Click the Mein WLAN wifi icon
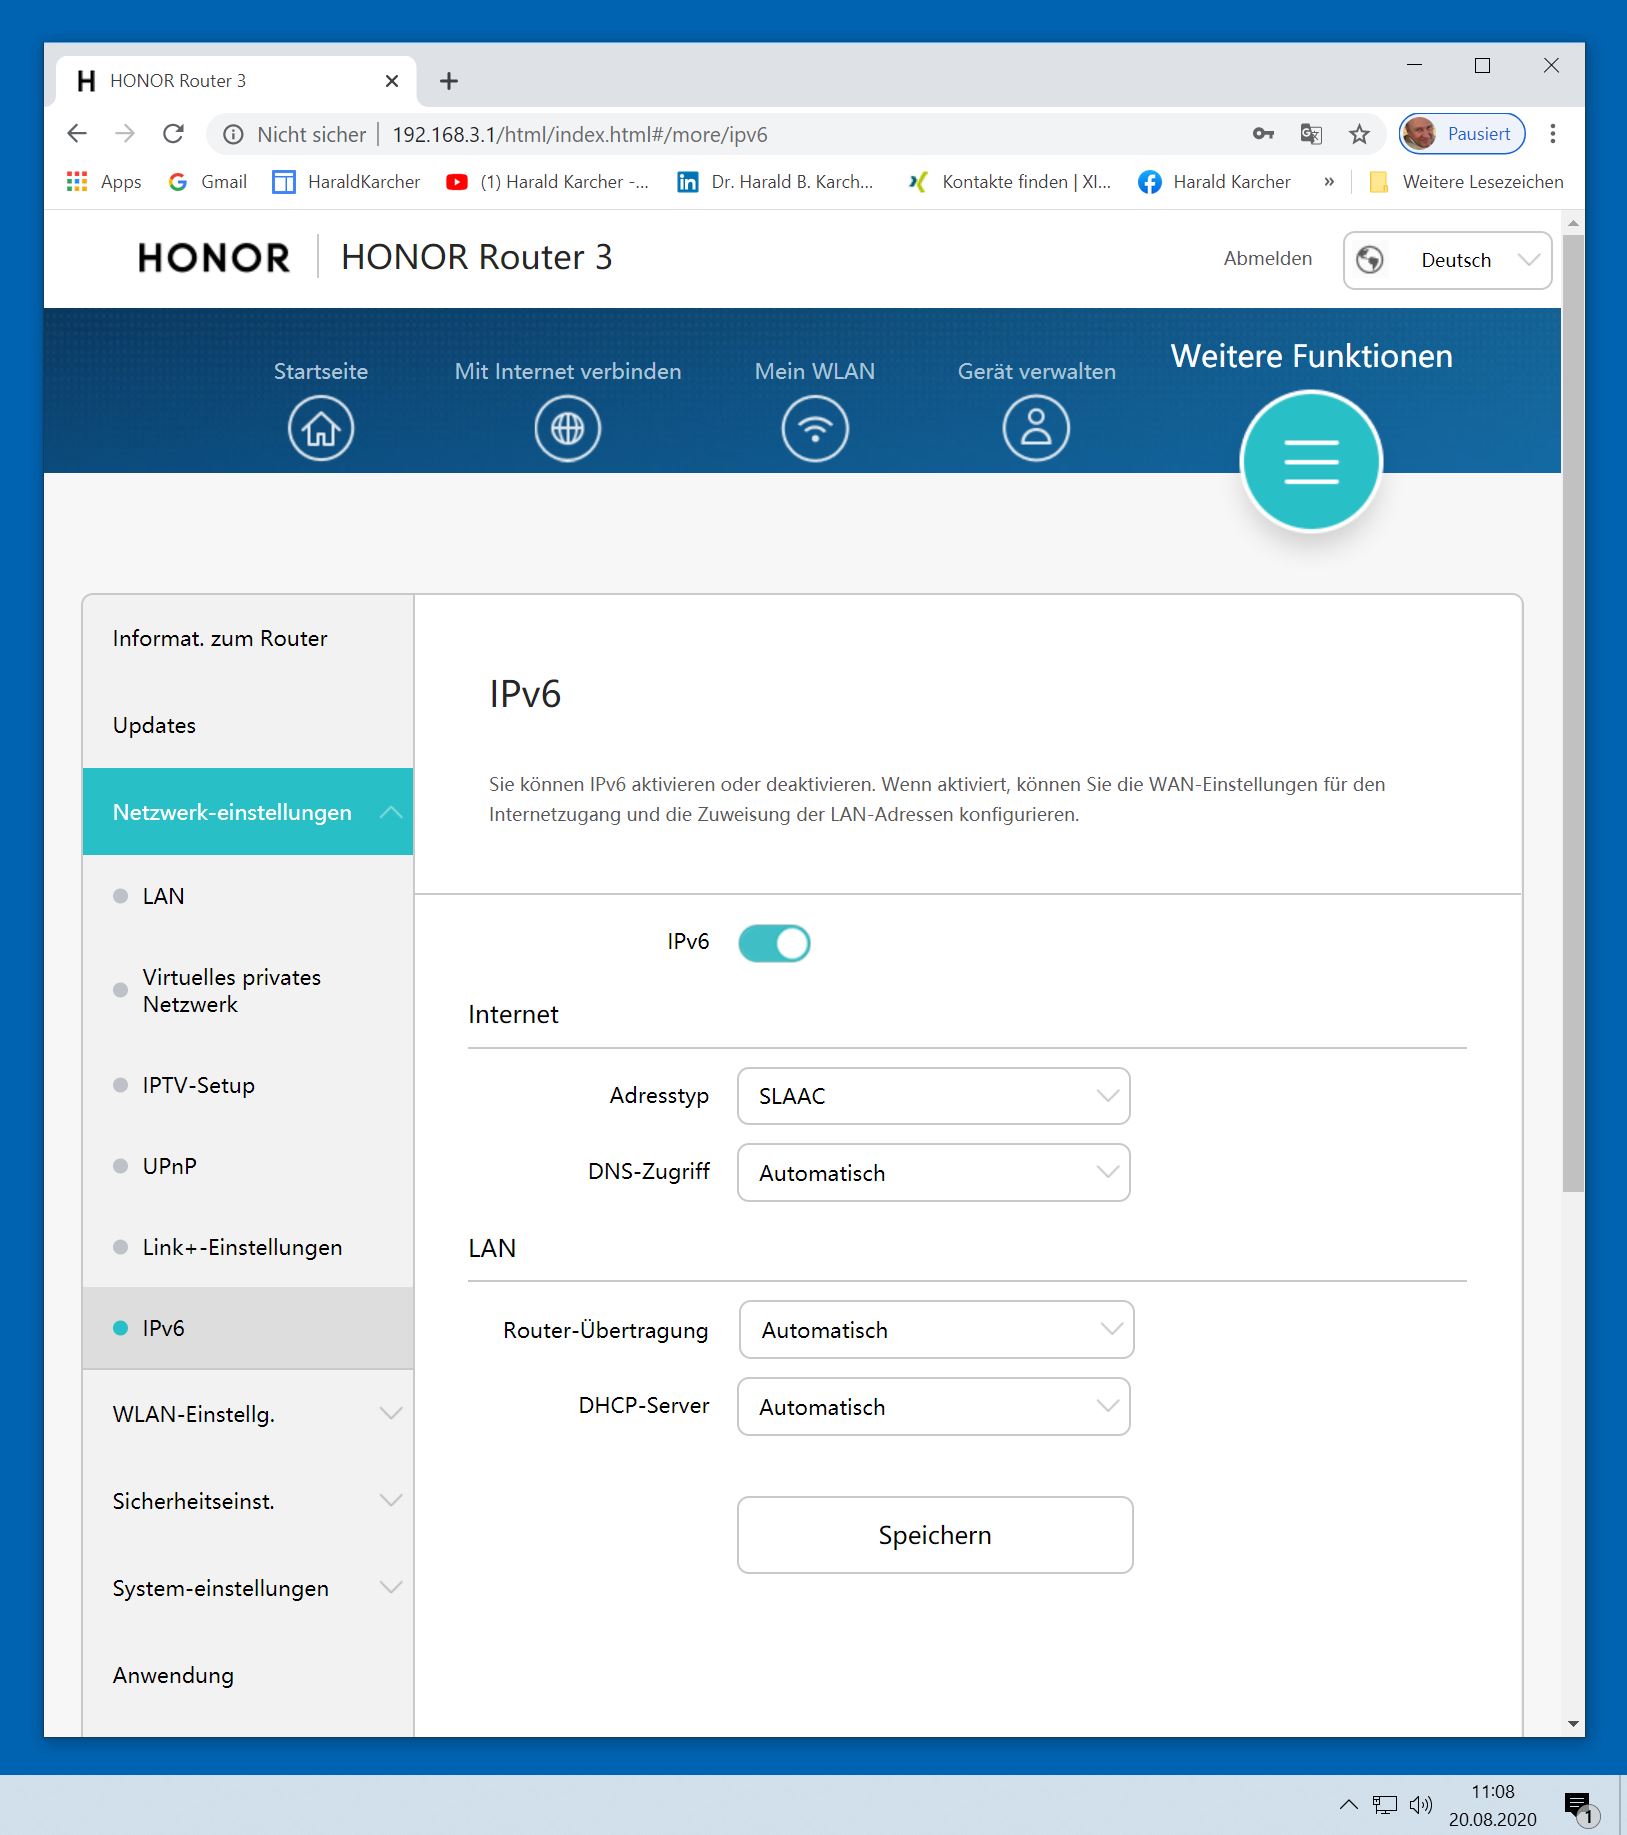 click(815, 429)
